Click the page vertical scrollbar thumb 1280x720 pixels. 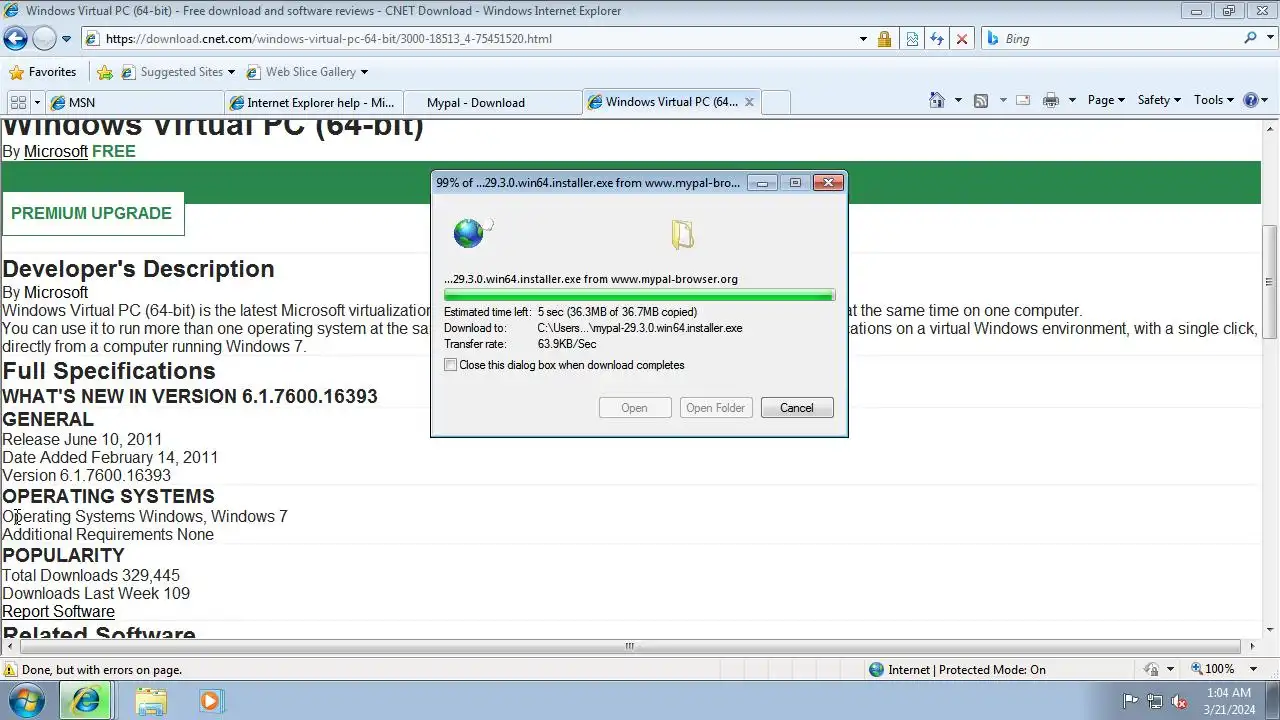(x=1270, y=282)
